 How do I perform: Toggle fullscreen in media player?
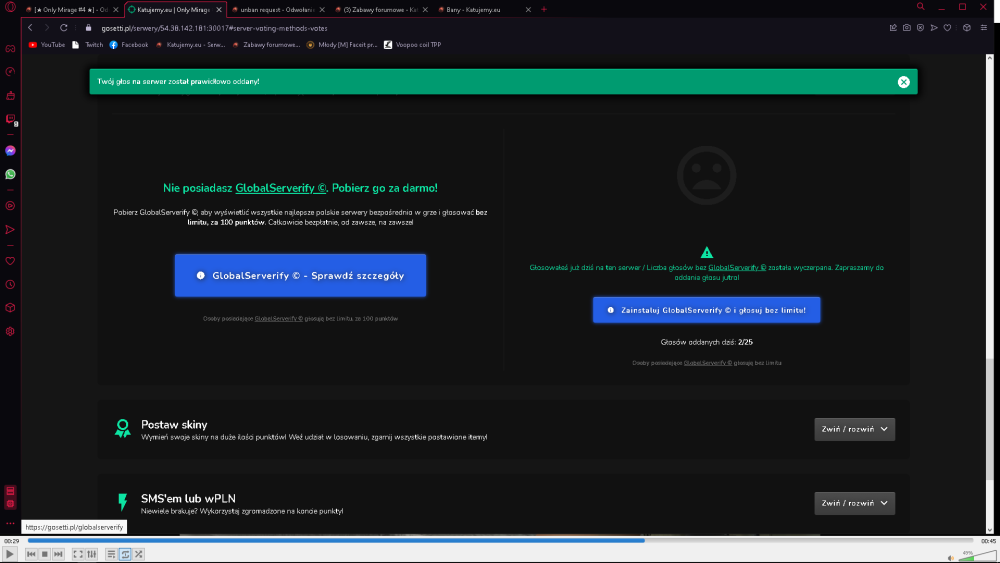point(78,554)
